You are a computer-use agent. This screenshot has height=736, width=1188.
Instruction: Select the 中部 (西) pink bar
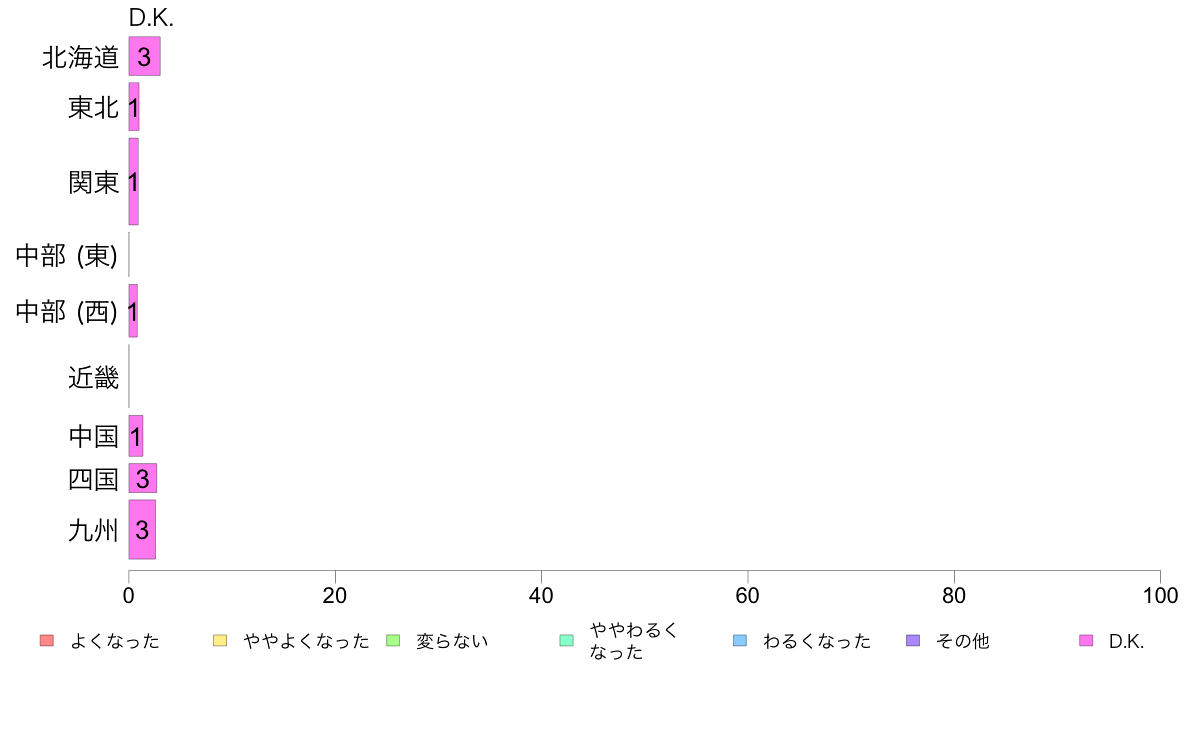(x=133, y=311)
